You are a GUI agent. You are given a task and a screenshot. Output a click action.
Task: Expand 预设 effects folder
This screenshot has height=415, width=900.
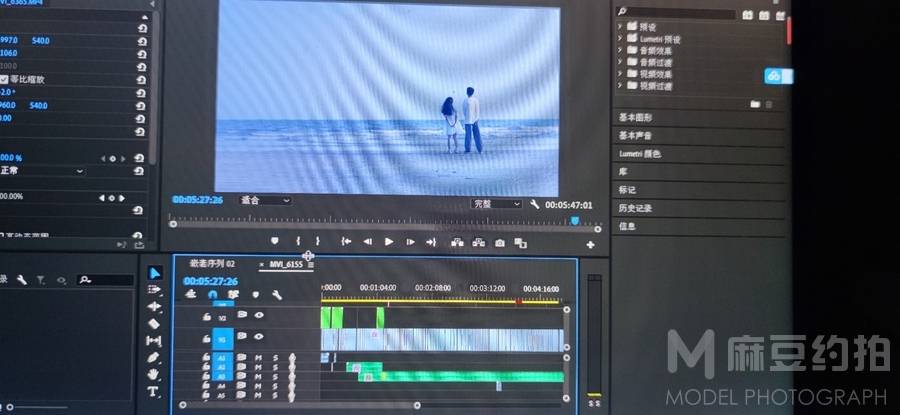tap(620, 26)
